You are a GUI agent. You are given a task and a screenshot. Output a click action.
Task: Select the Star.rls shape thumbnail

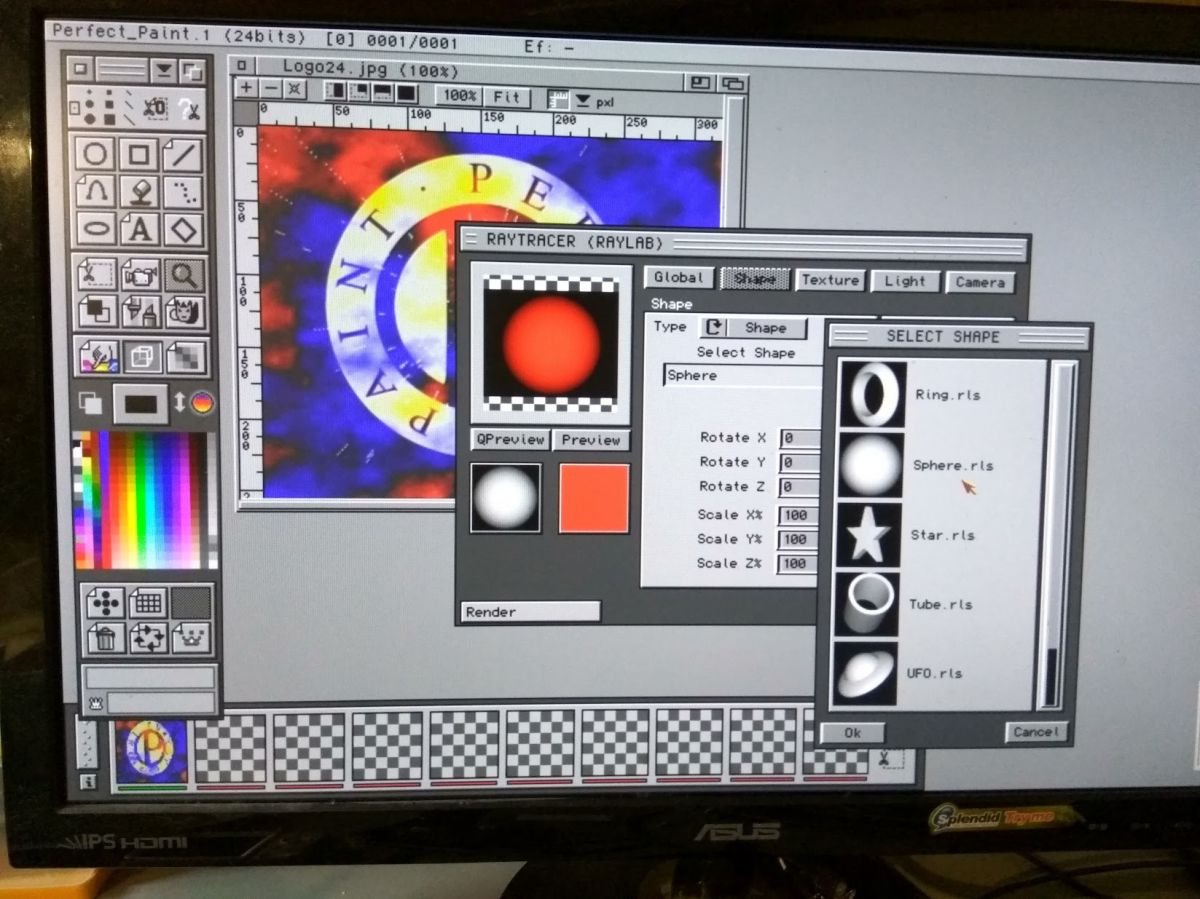[x=869, y=534]
